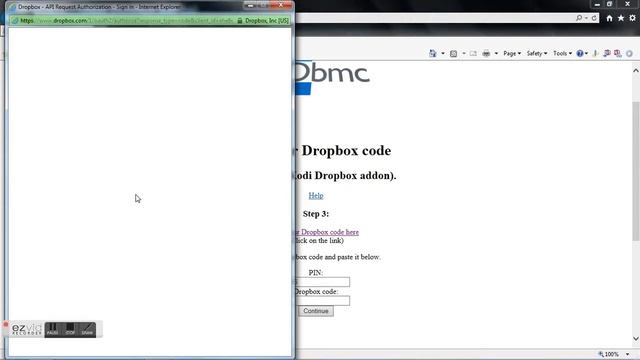The height and width of the screenshot is (360, 640).
Task: Go to Home via house icon
Action: (x=609, y=18)
